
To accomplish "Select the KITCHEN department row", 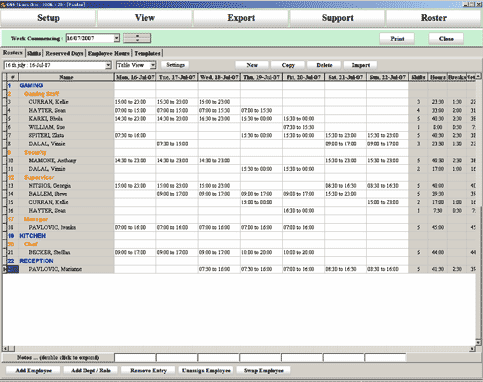I will click(33, 236).
